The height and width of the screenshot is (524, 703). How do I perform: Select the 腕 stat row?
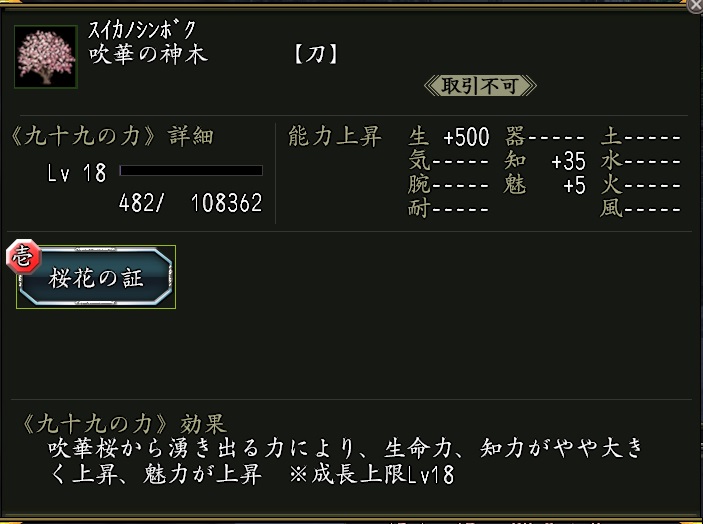point(449,186)
